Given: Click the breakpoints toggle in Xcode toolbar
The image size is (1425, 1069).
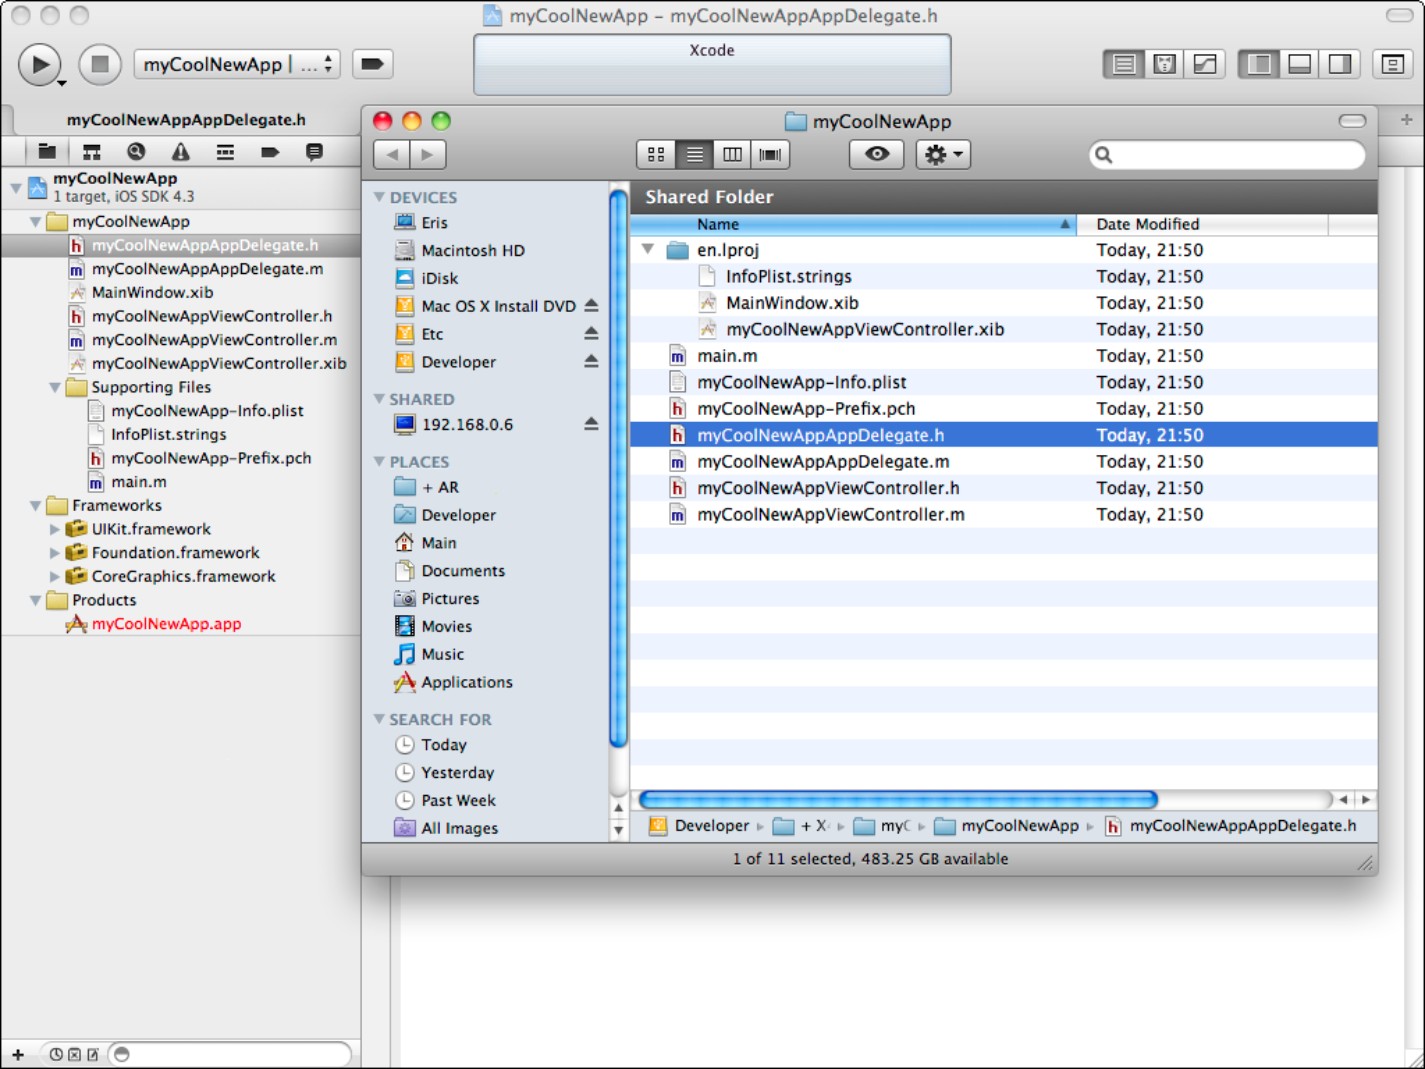Looking at the screenshot, I should coord(372,64).
